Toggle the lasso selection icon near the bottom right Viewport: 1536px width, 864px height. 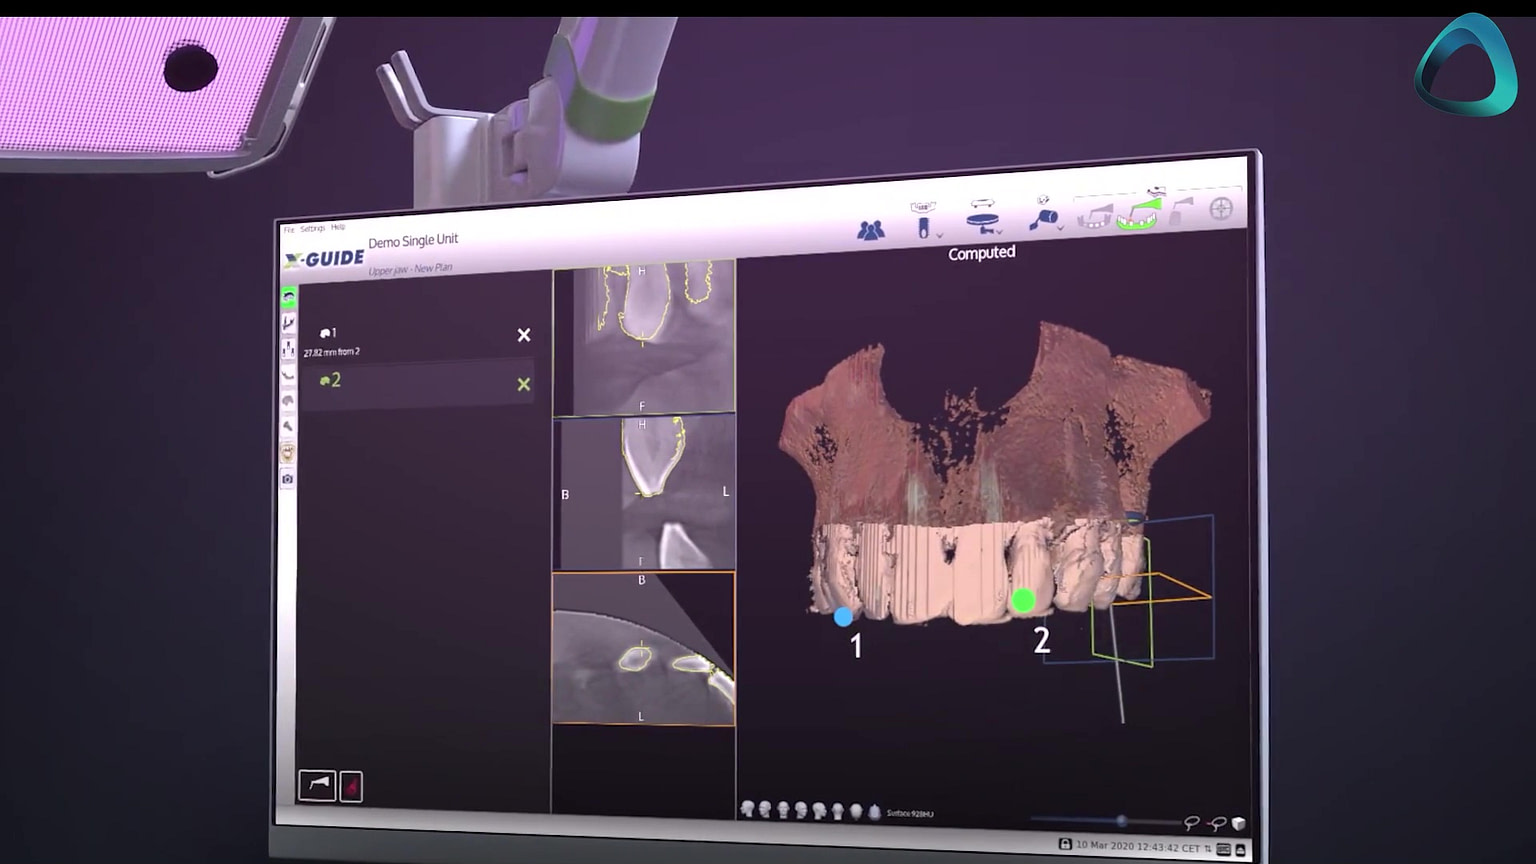pyautogui.click(x=1193, y=823)
